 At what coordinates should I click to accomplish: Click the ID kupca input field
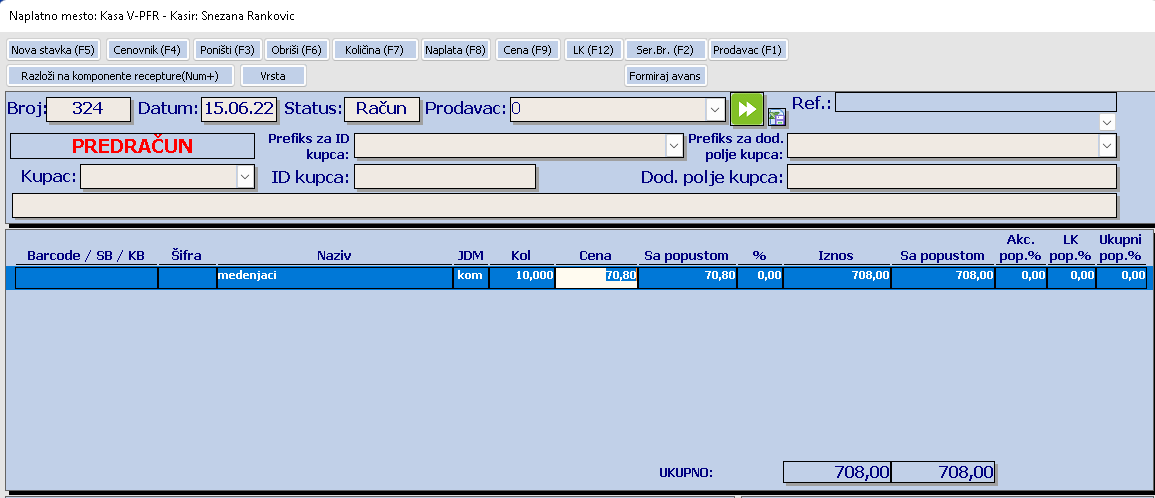[x=445, y=177]
